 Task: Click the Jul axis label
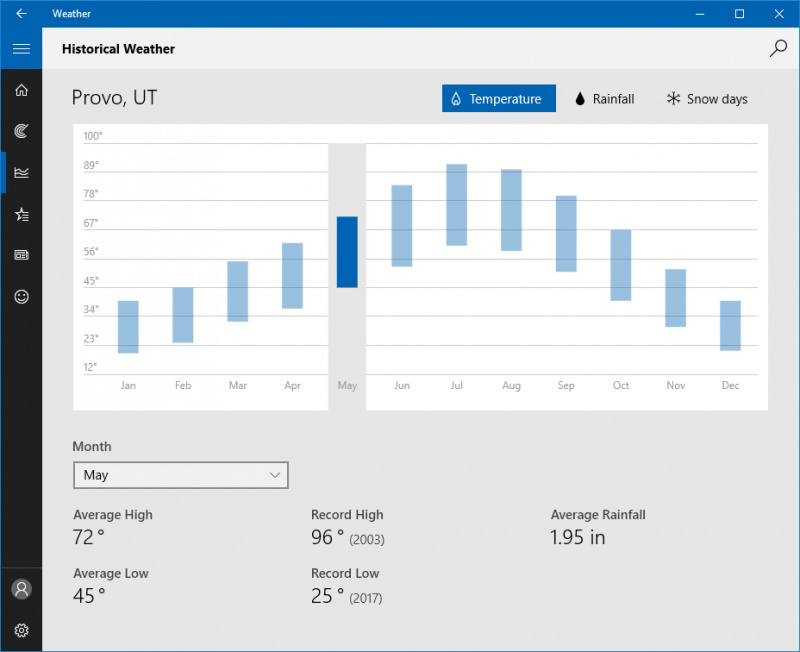[457, 385]
